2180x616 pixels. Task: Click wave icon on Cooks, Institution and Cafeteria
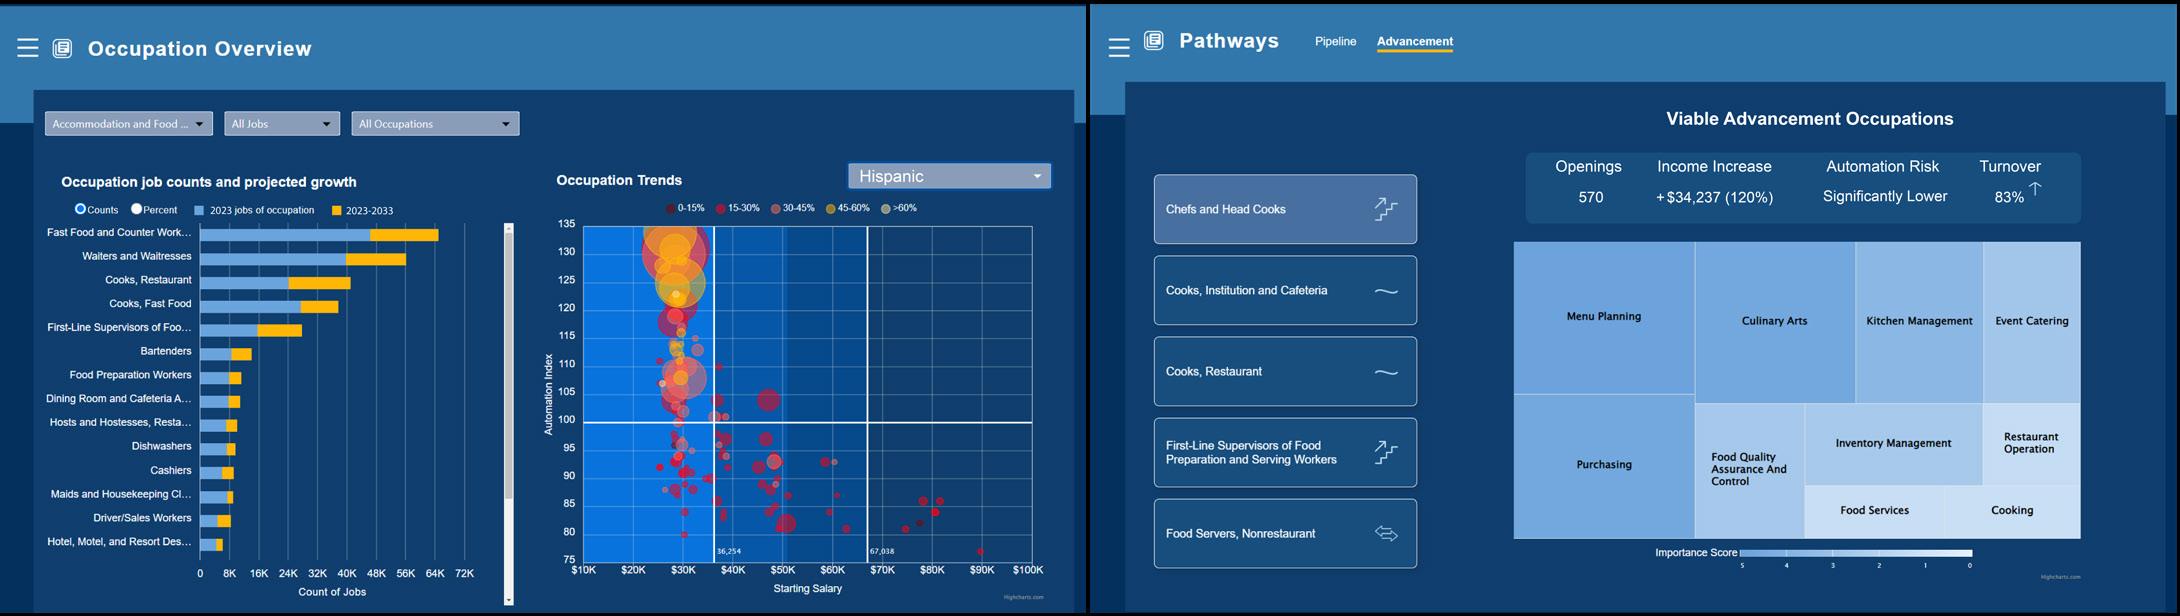tap(1386, 291)
